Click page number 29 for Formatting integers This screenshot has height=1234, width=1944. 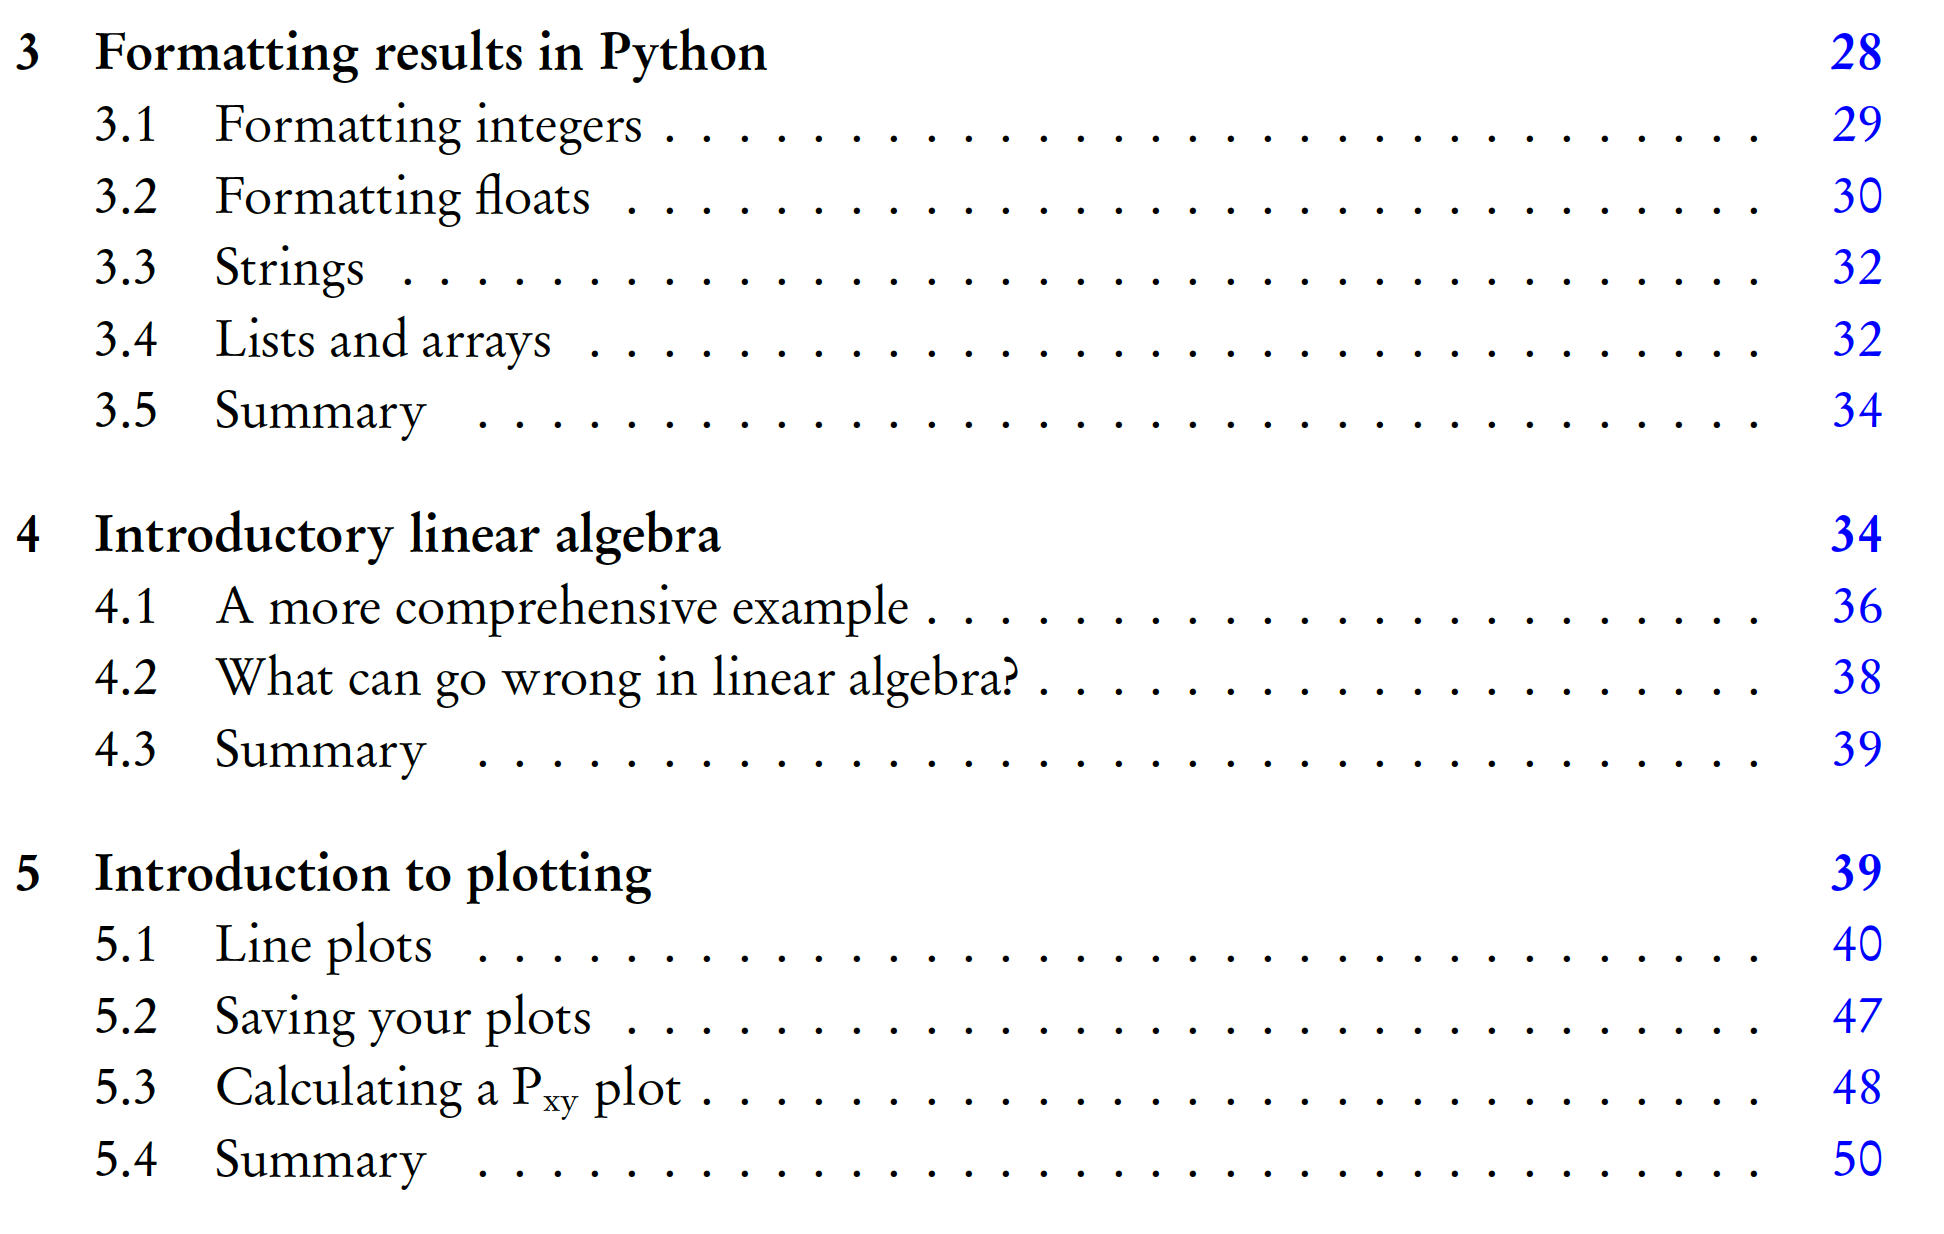tap(1856, 125)
